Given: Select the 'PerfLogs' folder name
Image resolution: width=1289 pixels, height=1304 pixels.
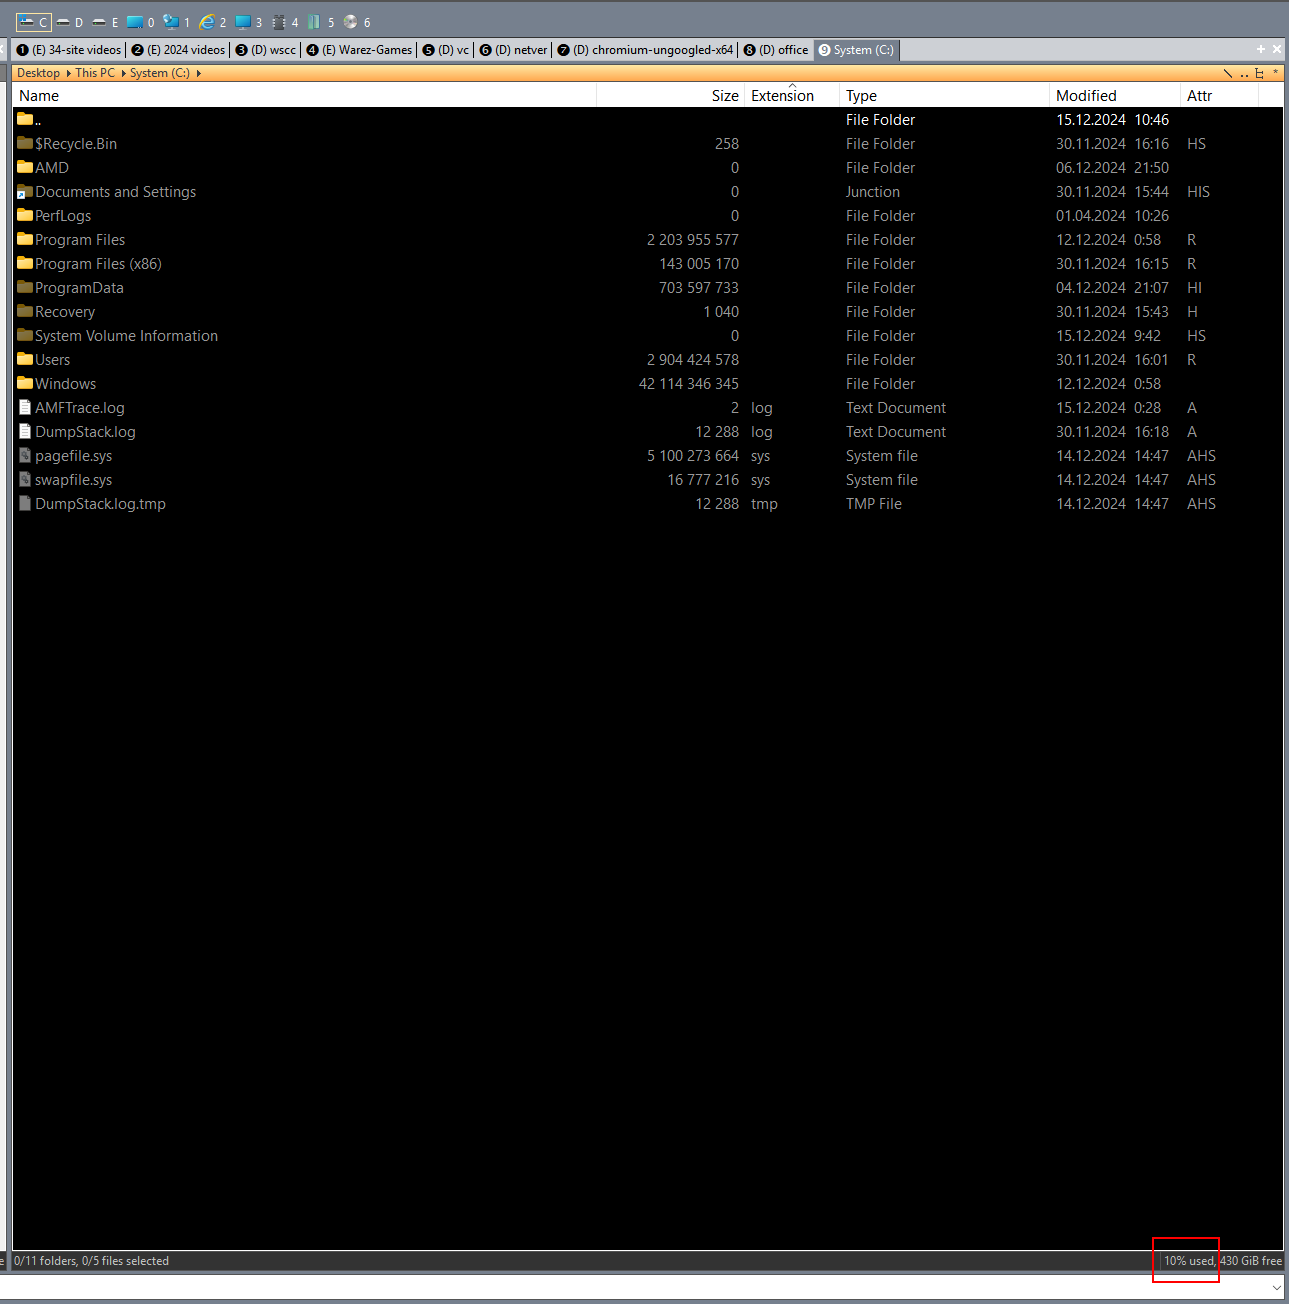Looking at the screenshot, I should tap(63, 216).
